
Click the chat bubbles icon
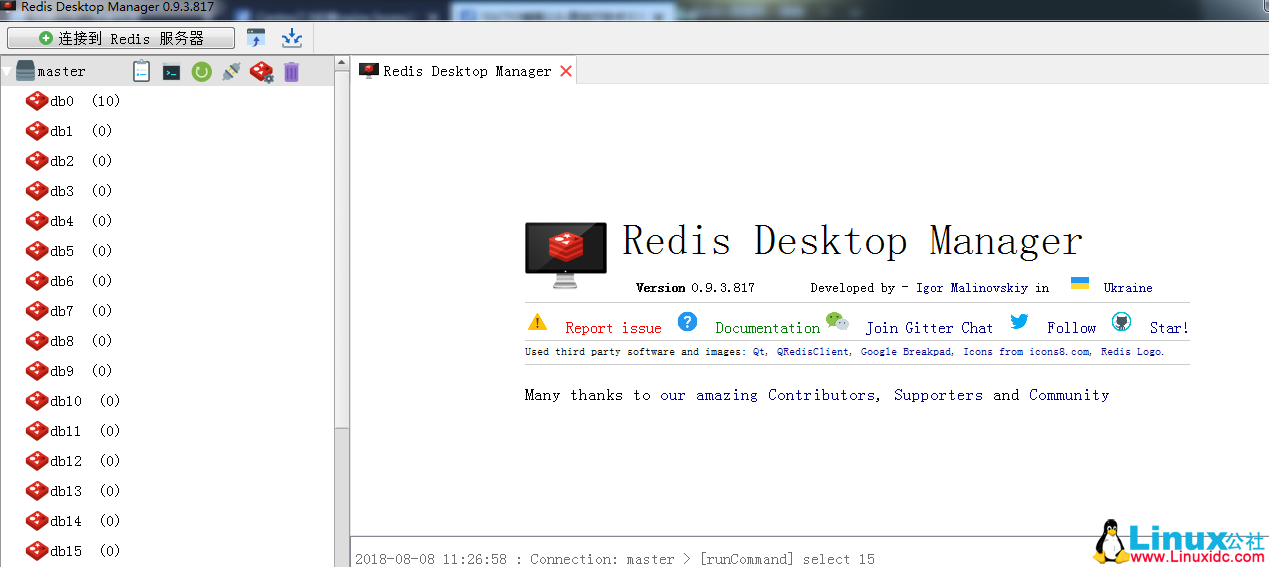(837, 322)
